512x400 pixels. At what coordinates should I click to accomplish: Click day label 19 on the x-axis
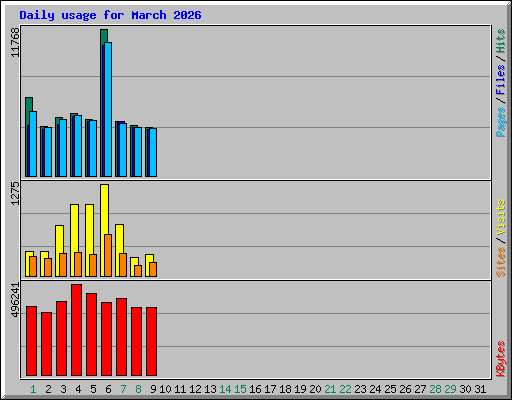(x=300, y=389)
